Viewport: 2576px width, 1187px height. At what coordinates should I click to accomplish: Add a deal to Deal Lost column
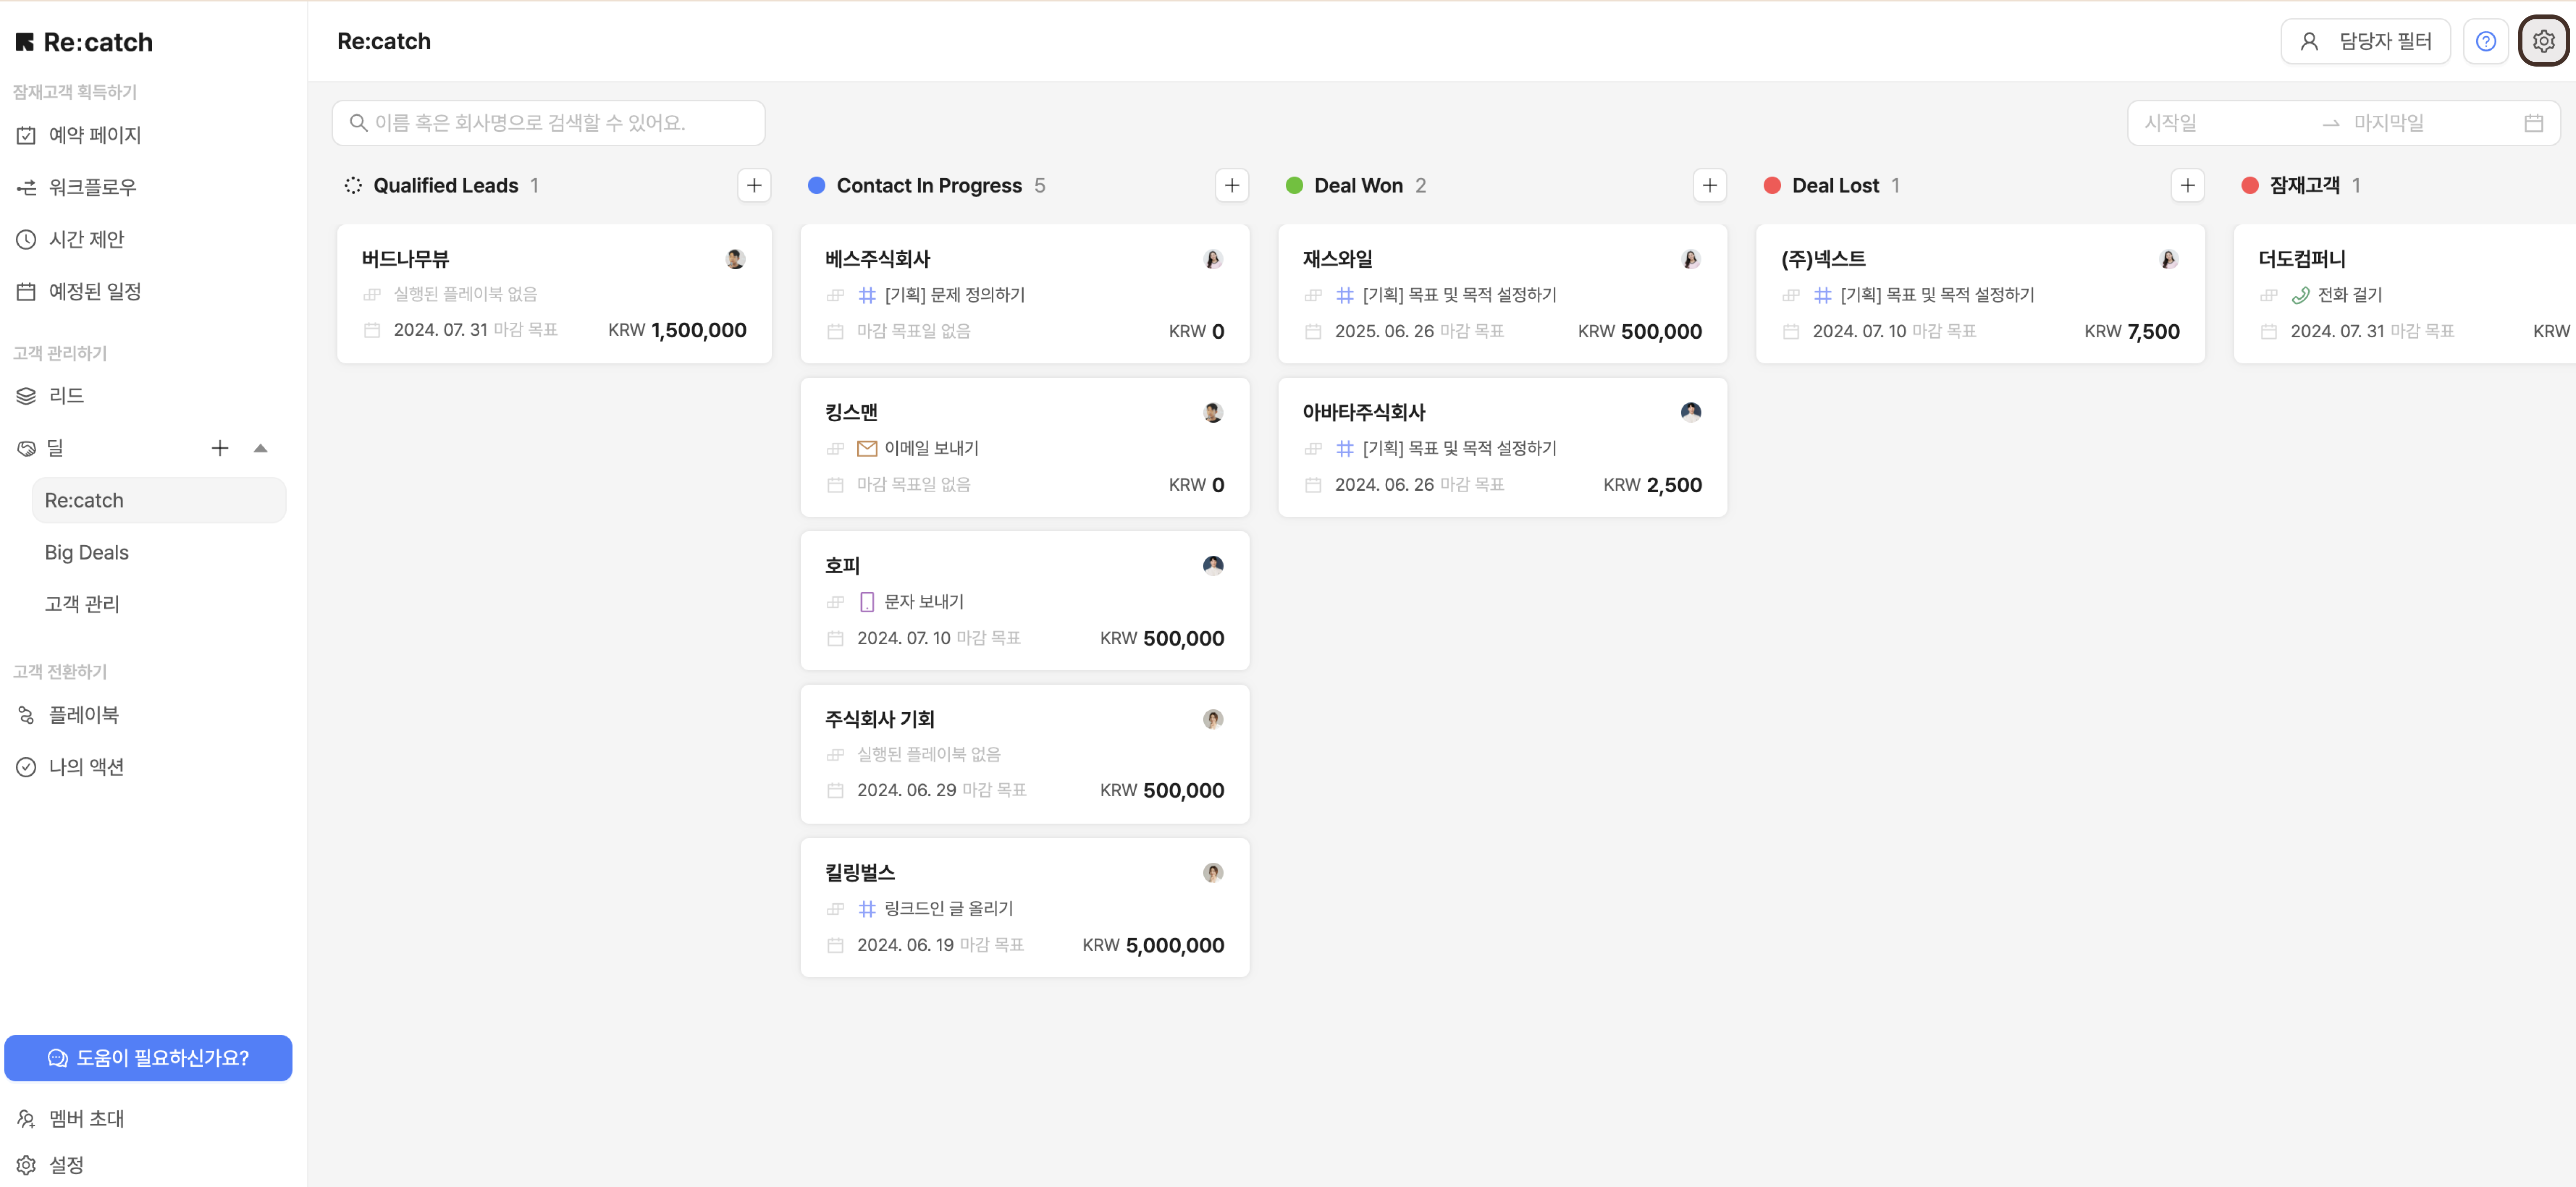point(2187,185)
